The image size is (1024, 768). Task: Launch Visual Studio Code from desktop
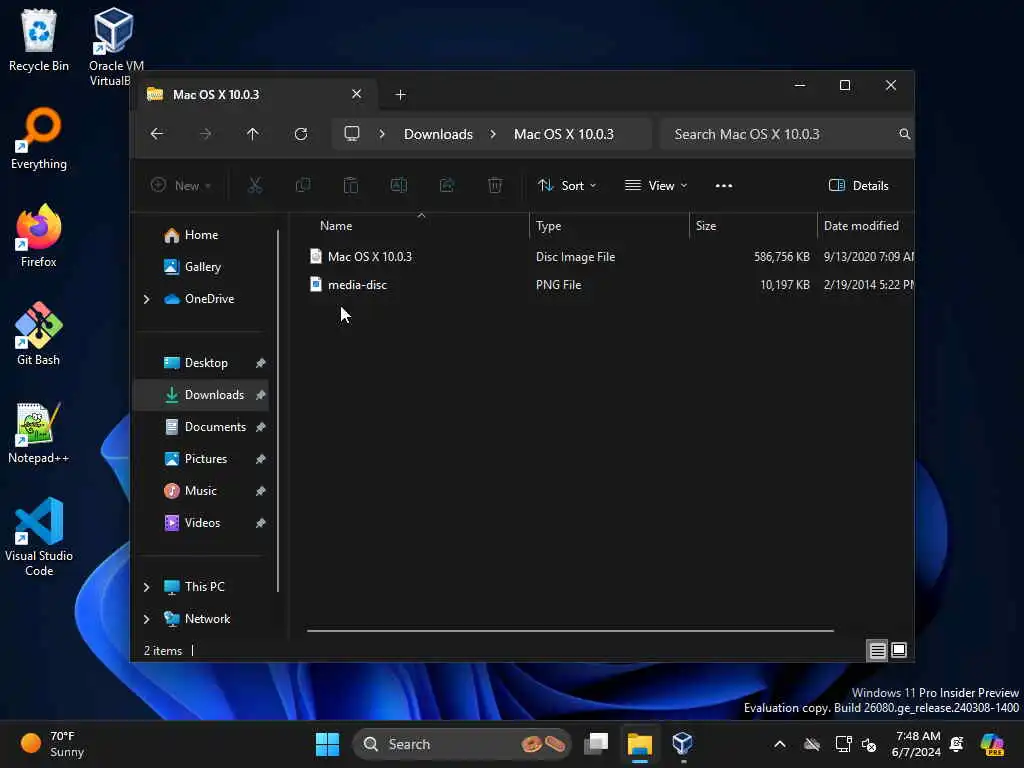coord(39,537)
